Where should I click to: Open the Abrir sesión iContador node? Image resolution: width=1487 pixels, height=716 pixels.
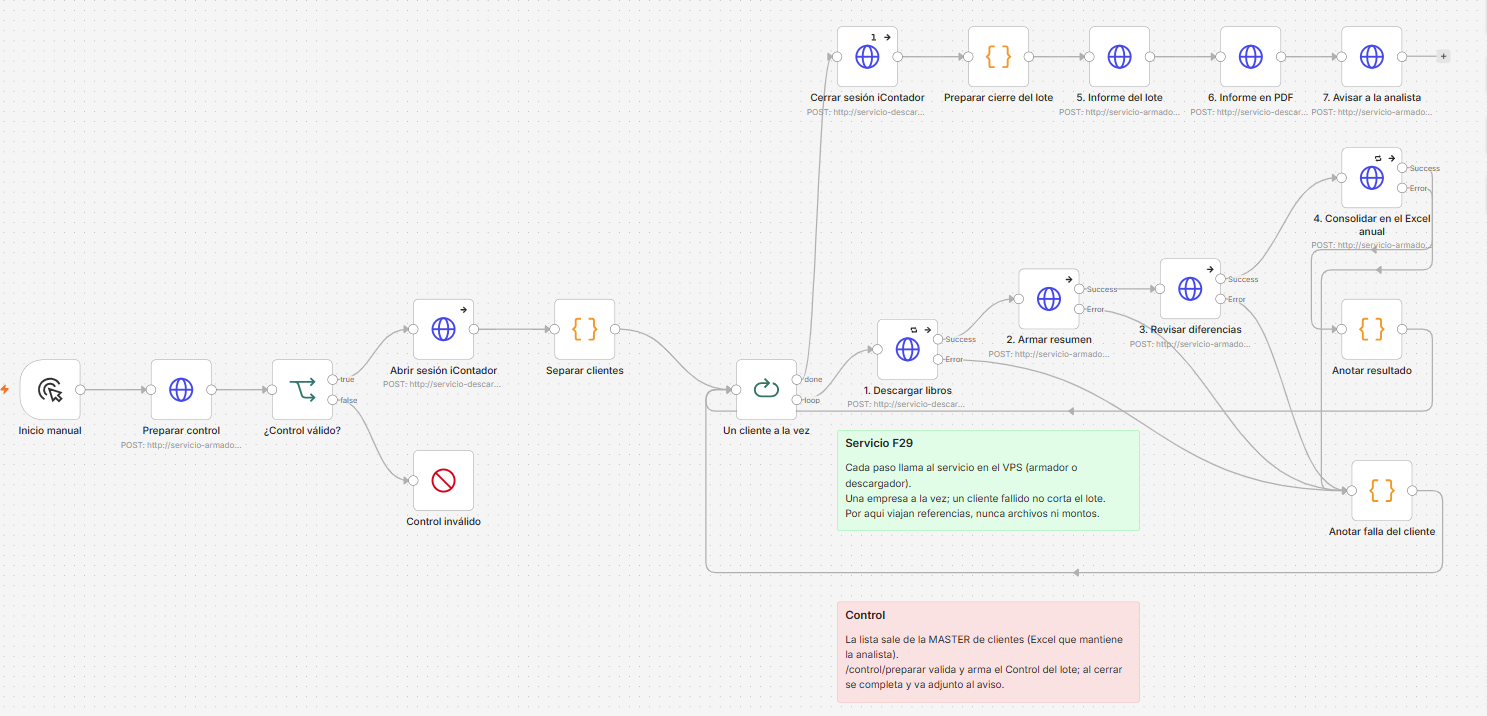click(443, 329)
